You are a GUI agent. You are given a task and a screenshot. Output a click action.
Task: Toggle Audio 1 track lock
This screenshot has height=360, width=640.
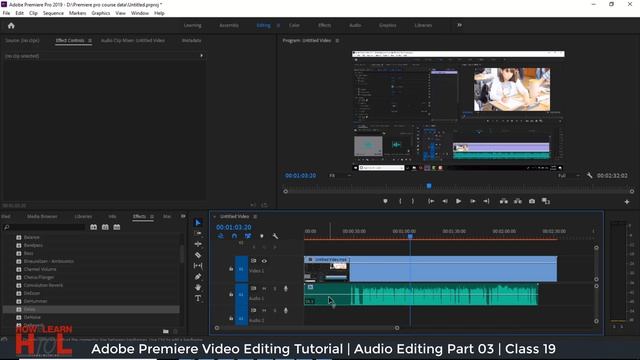pos(231,294)
